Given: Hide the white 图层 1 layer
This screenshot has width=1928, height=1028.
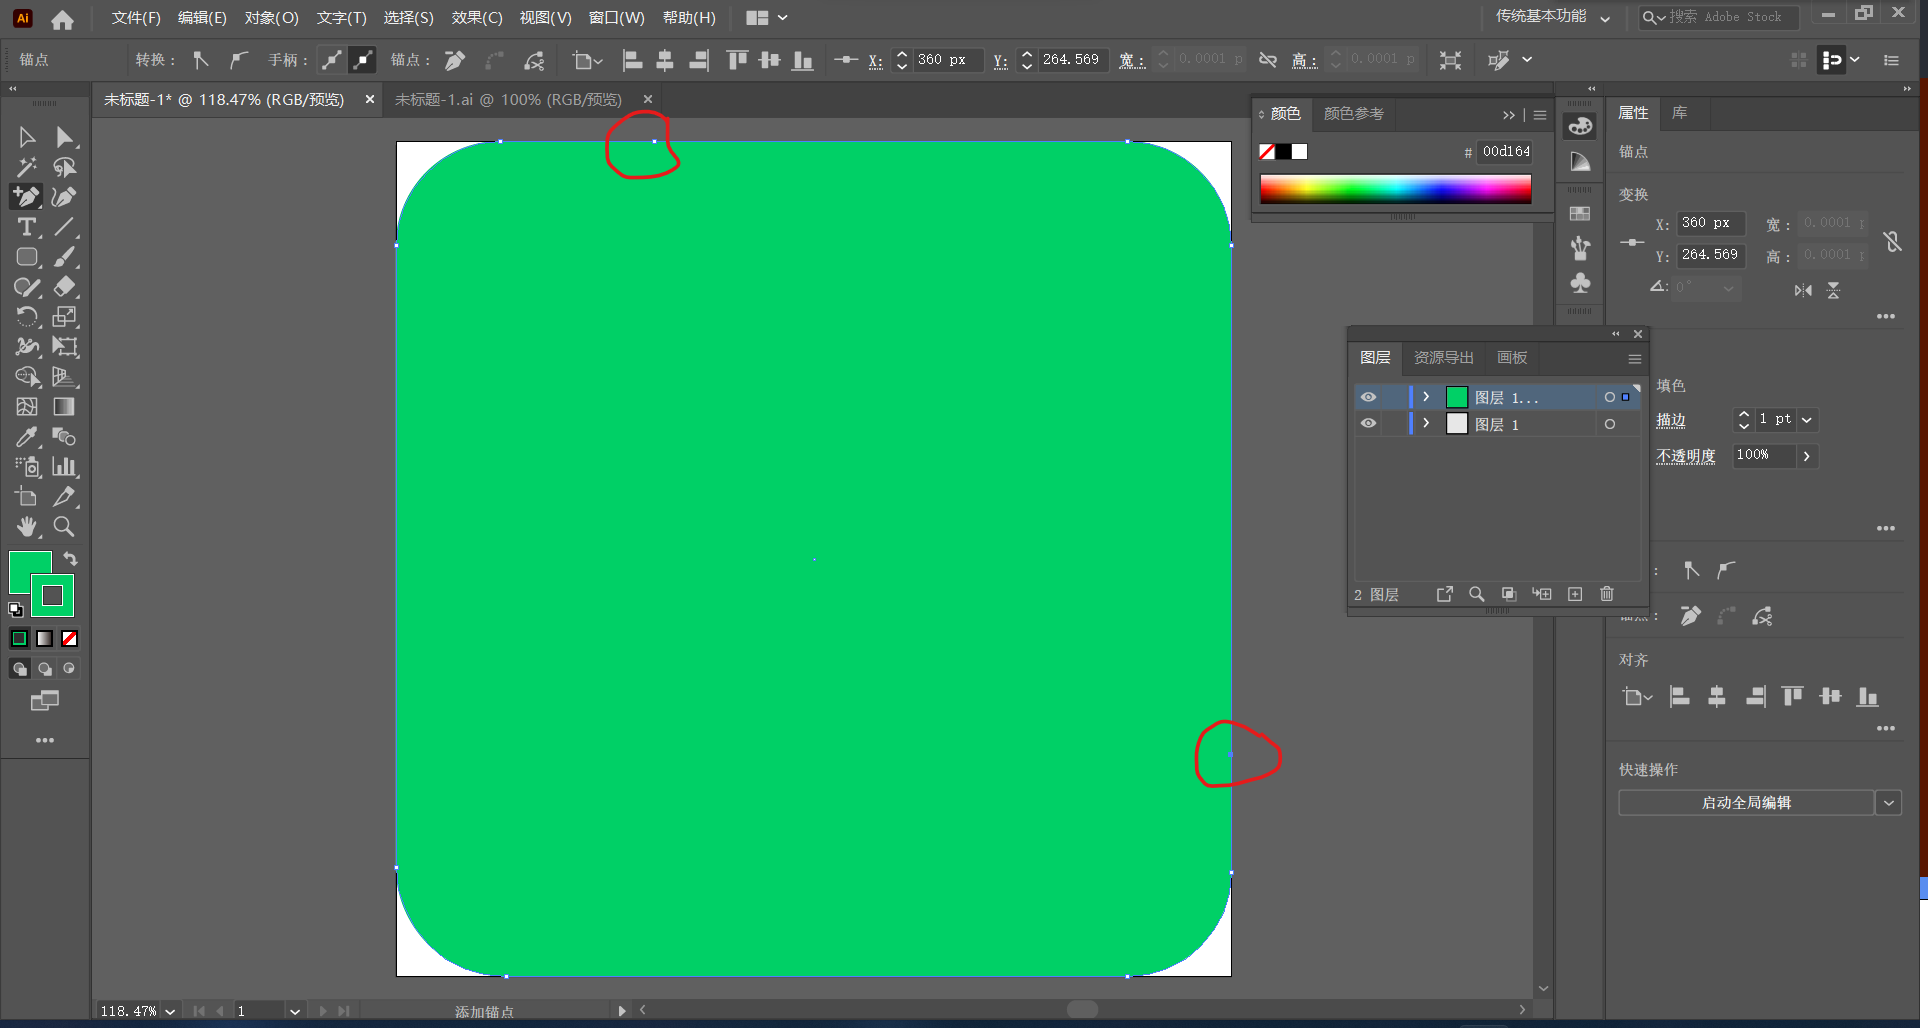Looking at the screenshot, I should click(x=1368, y=424).
